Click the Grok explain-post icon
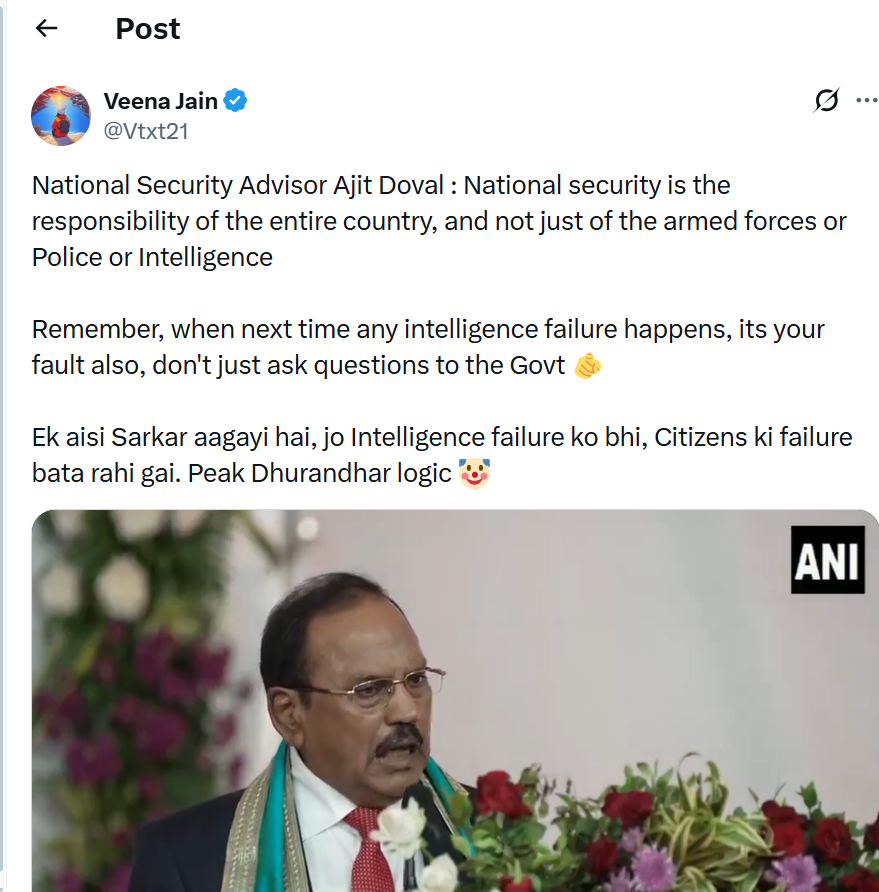The width and height of the screenshot is (879, 892). (x=826, y=101)
